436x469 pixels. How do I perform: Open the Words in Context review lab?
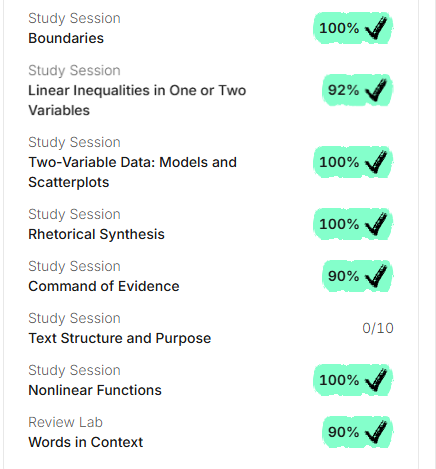[211, 432]
